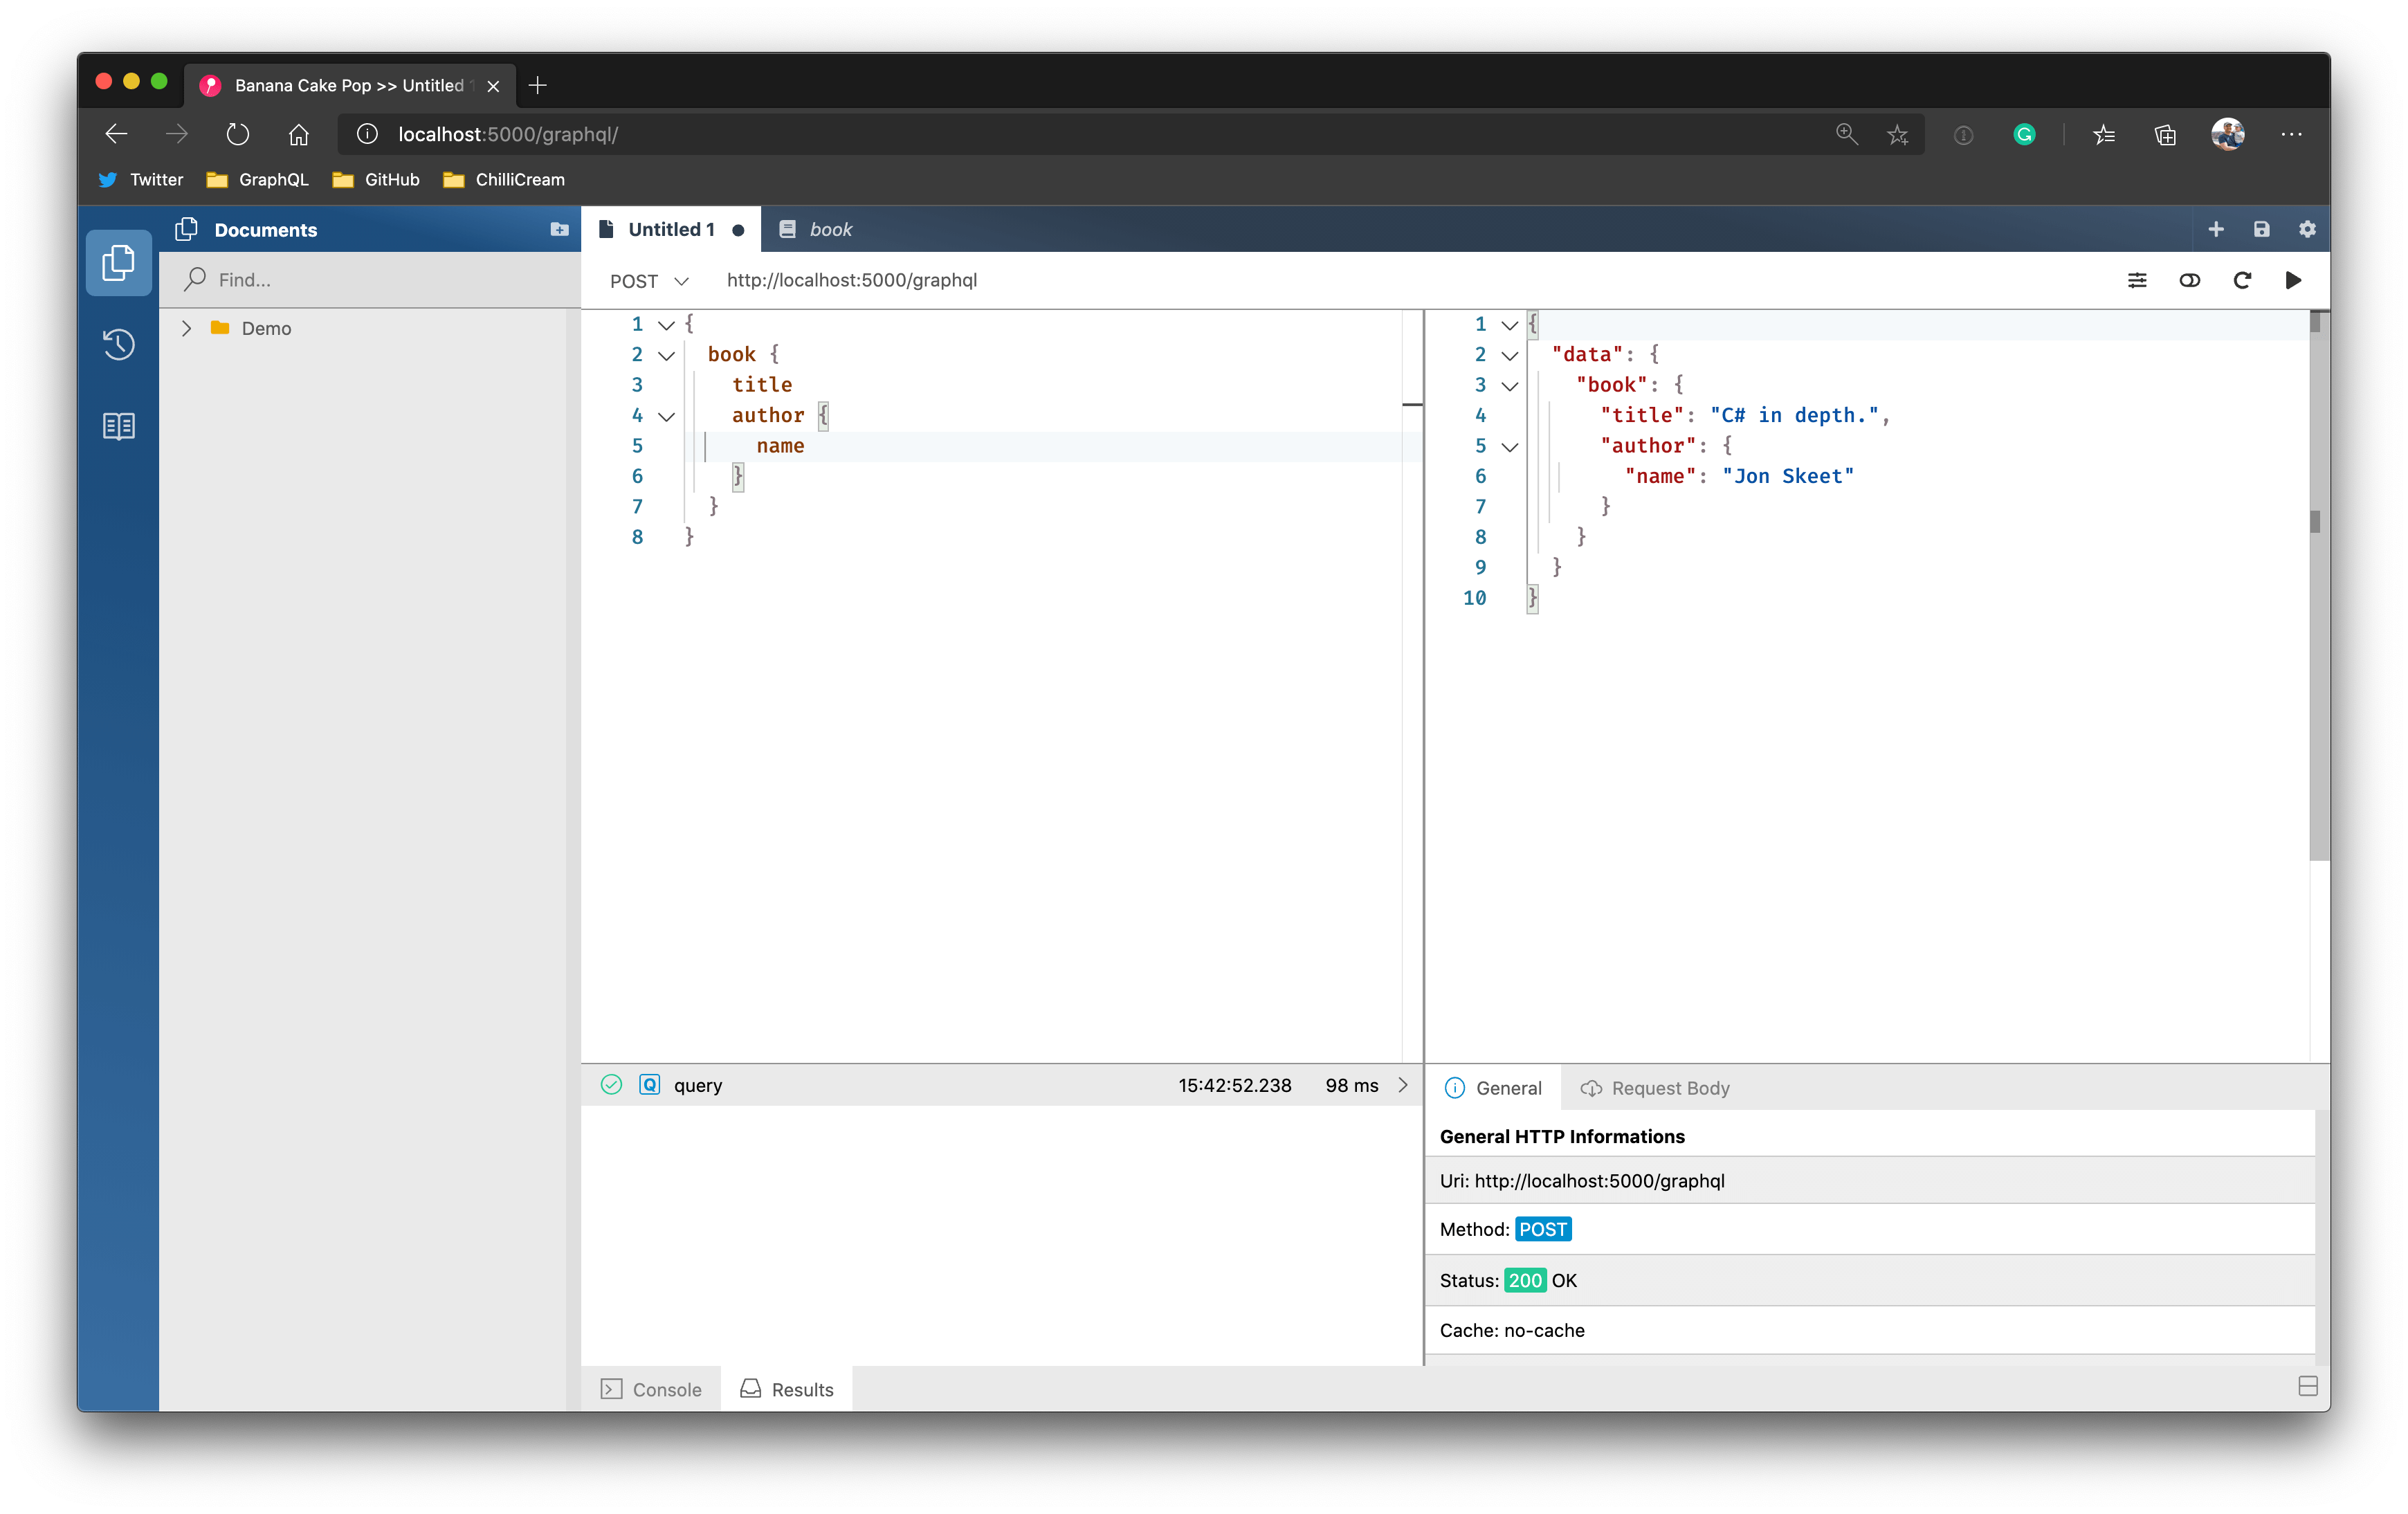Toggle the linked circles icon in toolbar

(2189, 280)
